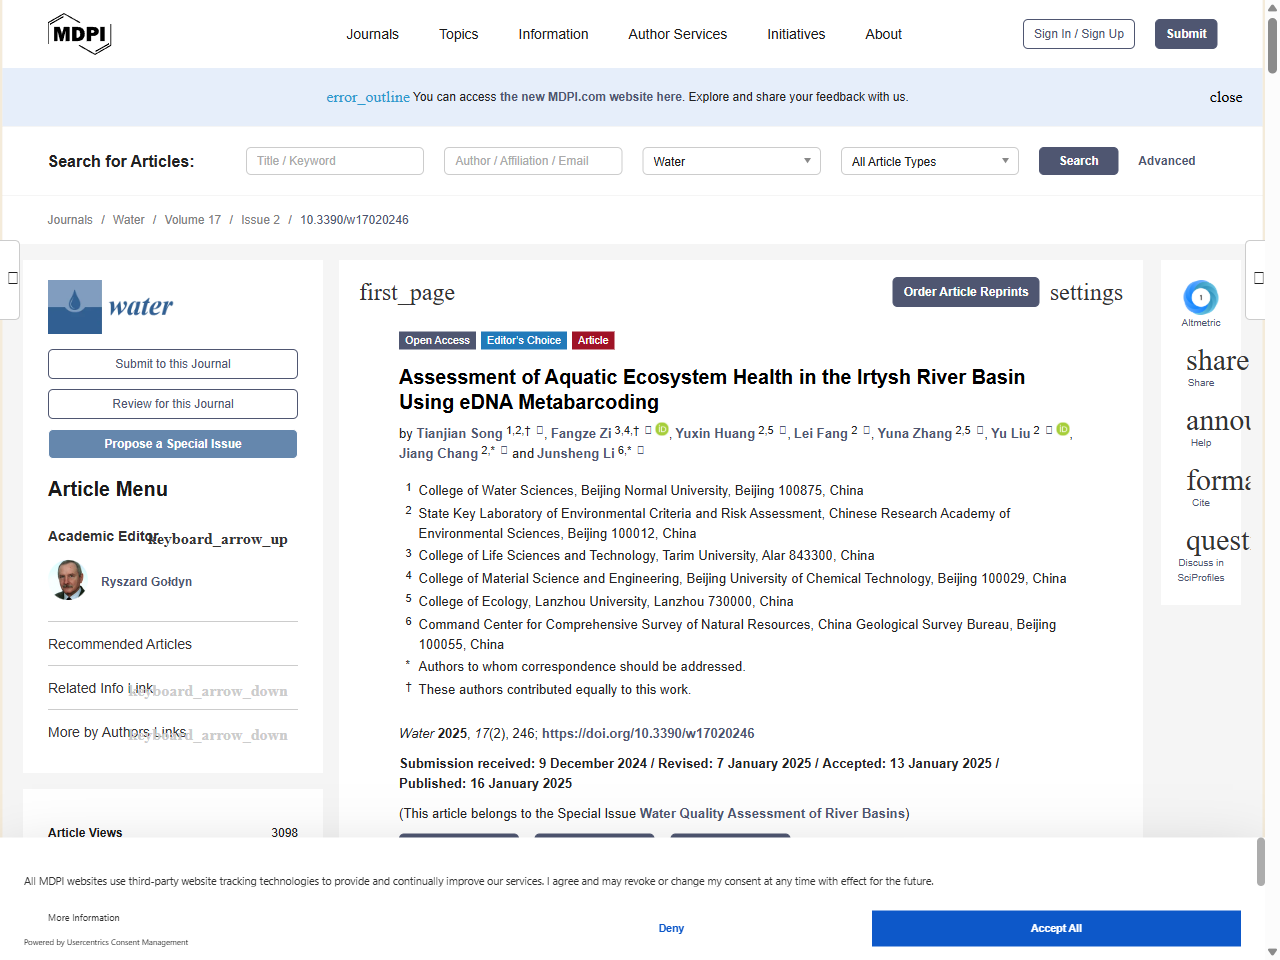Open the Journals menu in the navigation bar
Screen dimensions: 1280x960
pyautogui.click(x=372, y=33)
